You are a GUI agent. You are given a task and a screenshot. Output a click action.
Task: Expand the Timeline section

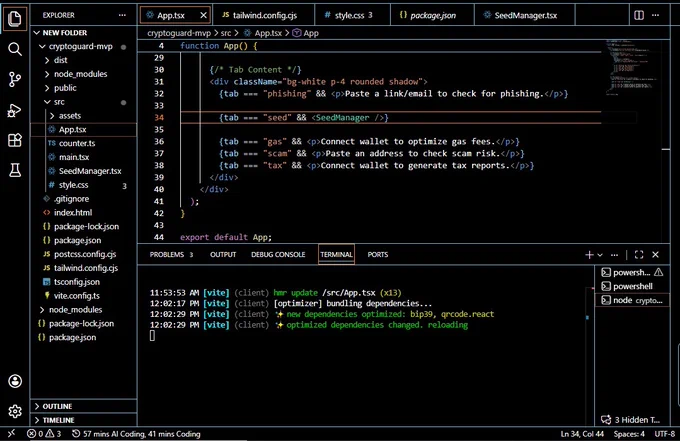tap(83, 420)
